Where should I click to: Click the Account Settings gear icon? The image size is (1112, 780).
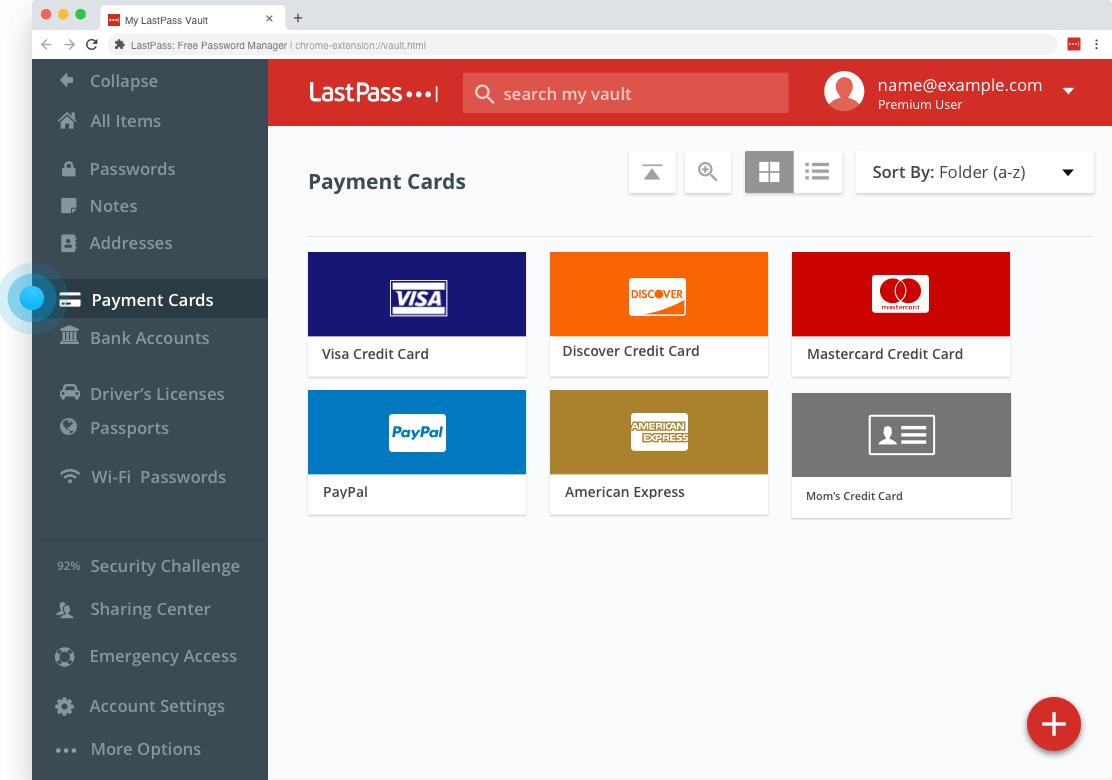[66, 706]
